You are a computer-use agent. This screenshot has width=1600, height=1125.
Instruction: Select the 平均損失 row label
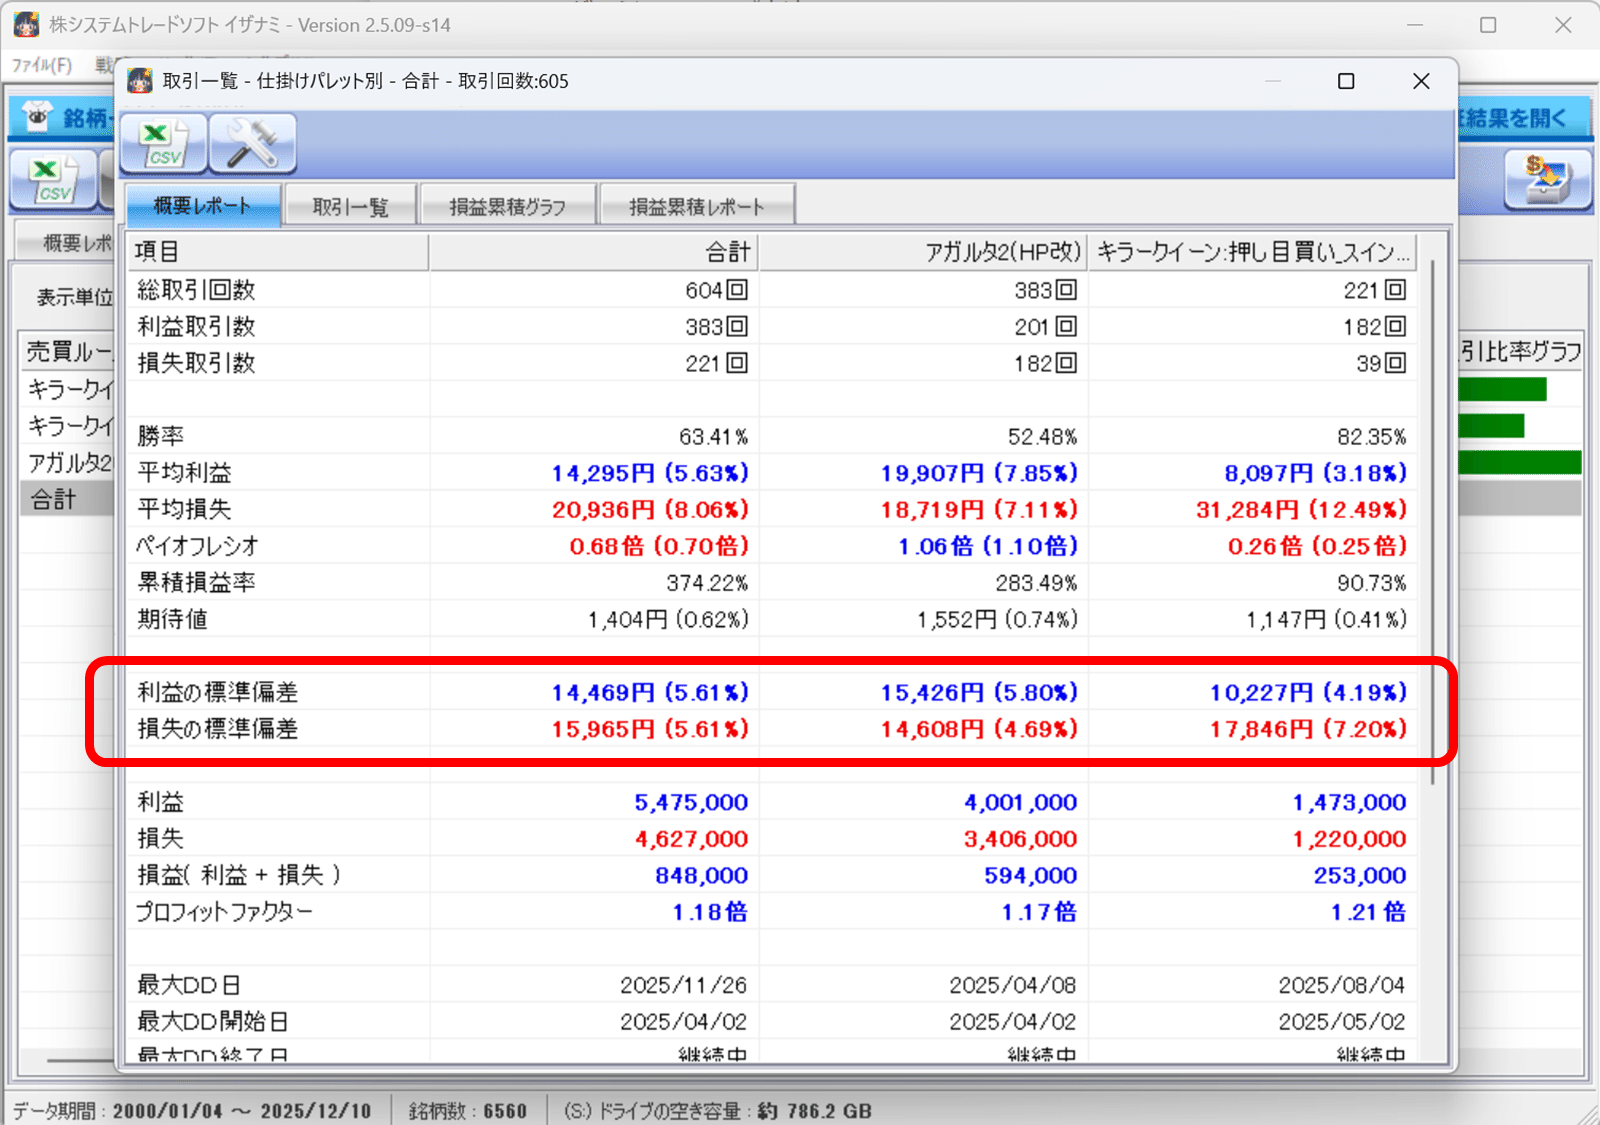(x=184, y=509)
